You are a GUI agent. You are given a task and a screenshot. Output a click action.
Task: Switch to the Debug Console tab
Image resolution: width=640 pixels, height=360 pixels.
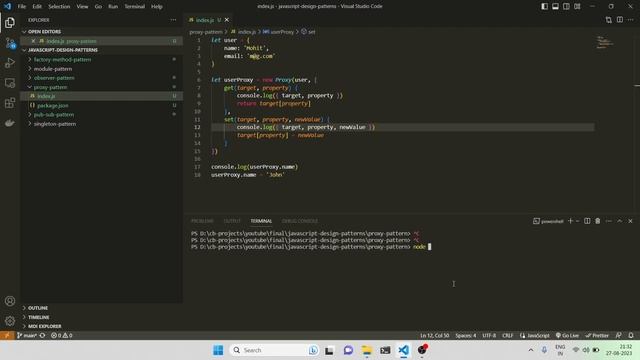click(x=300, y=221)
